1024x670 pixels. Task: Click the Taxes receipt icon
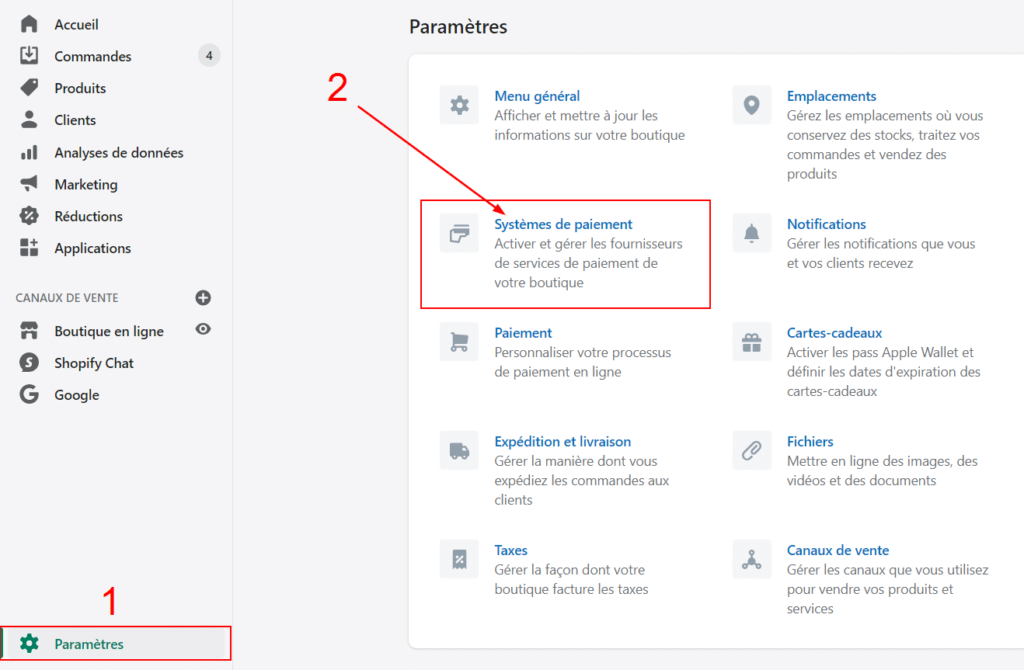point(459,559)
